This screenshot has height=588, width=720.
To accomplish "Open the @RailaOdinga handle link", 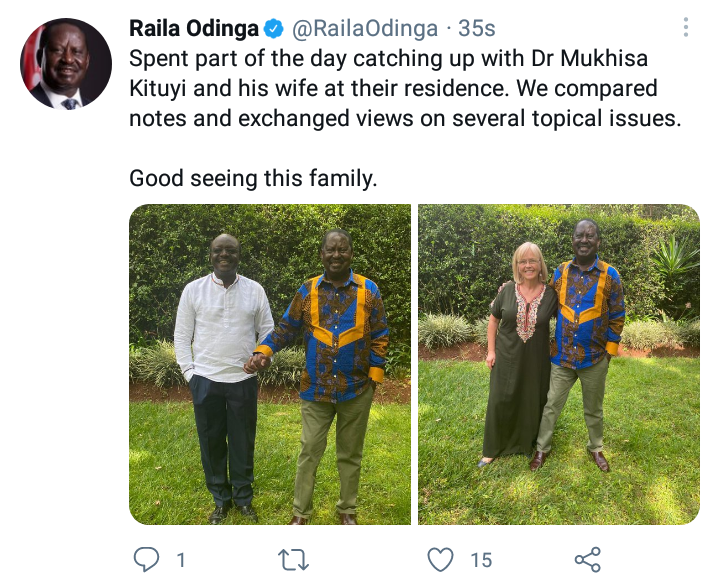I will (365, 28).
